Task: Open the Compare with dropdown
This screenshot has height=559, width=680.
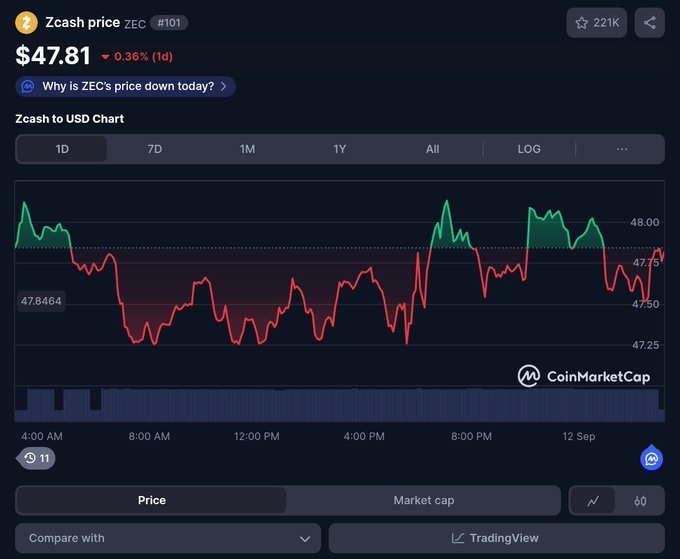Action: point(168,538)
